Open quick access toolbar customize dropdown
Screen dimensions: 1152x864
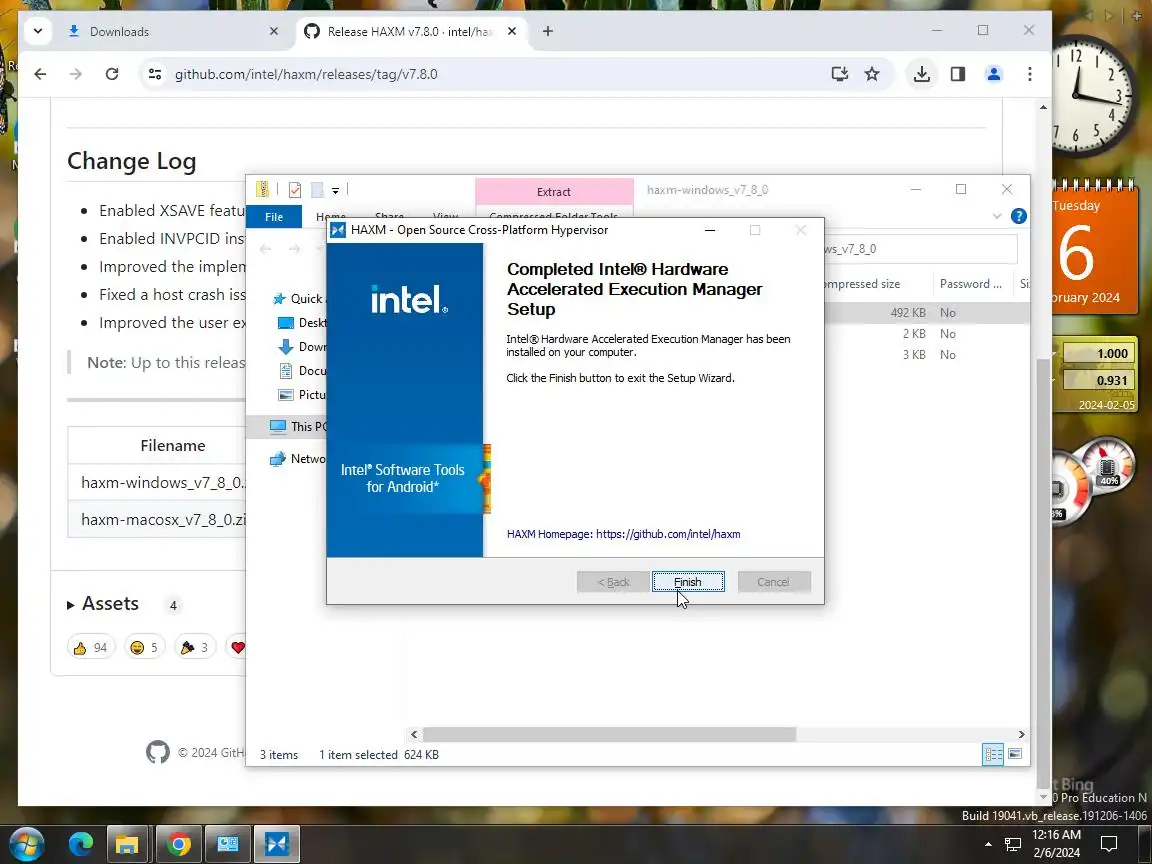point(335,190)
